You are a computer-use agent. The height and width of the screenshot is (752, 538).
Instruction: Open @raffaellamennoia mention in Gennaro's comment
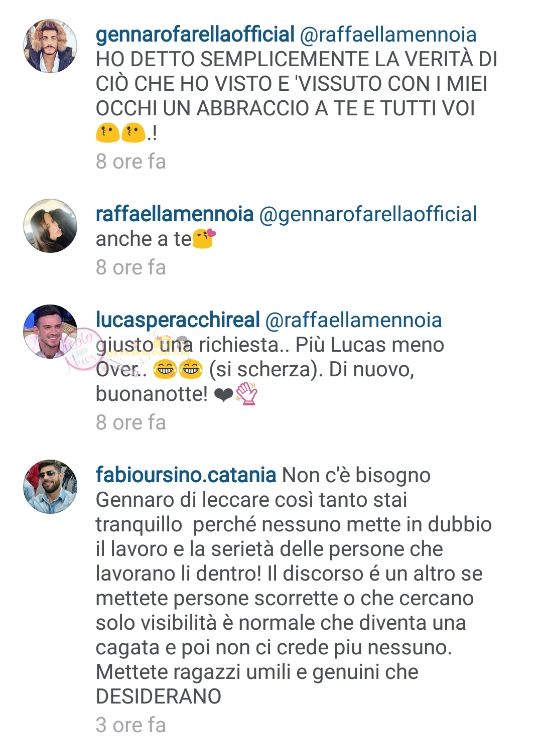click(388, 35)
